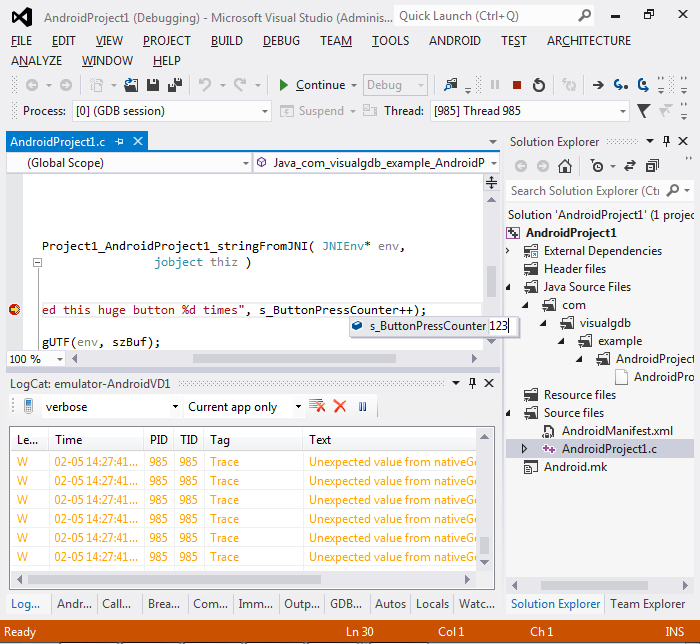The width and height of the screenshot is (700, 644).
Task: Click the s_ButtonPressCounter value 123 field
Action: (x=502, y=326)
